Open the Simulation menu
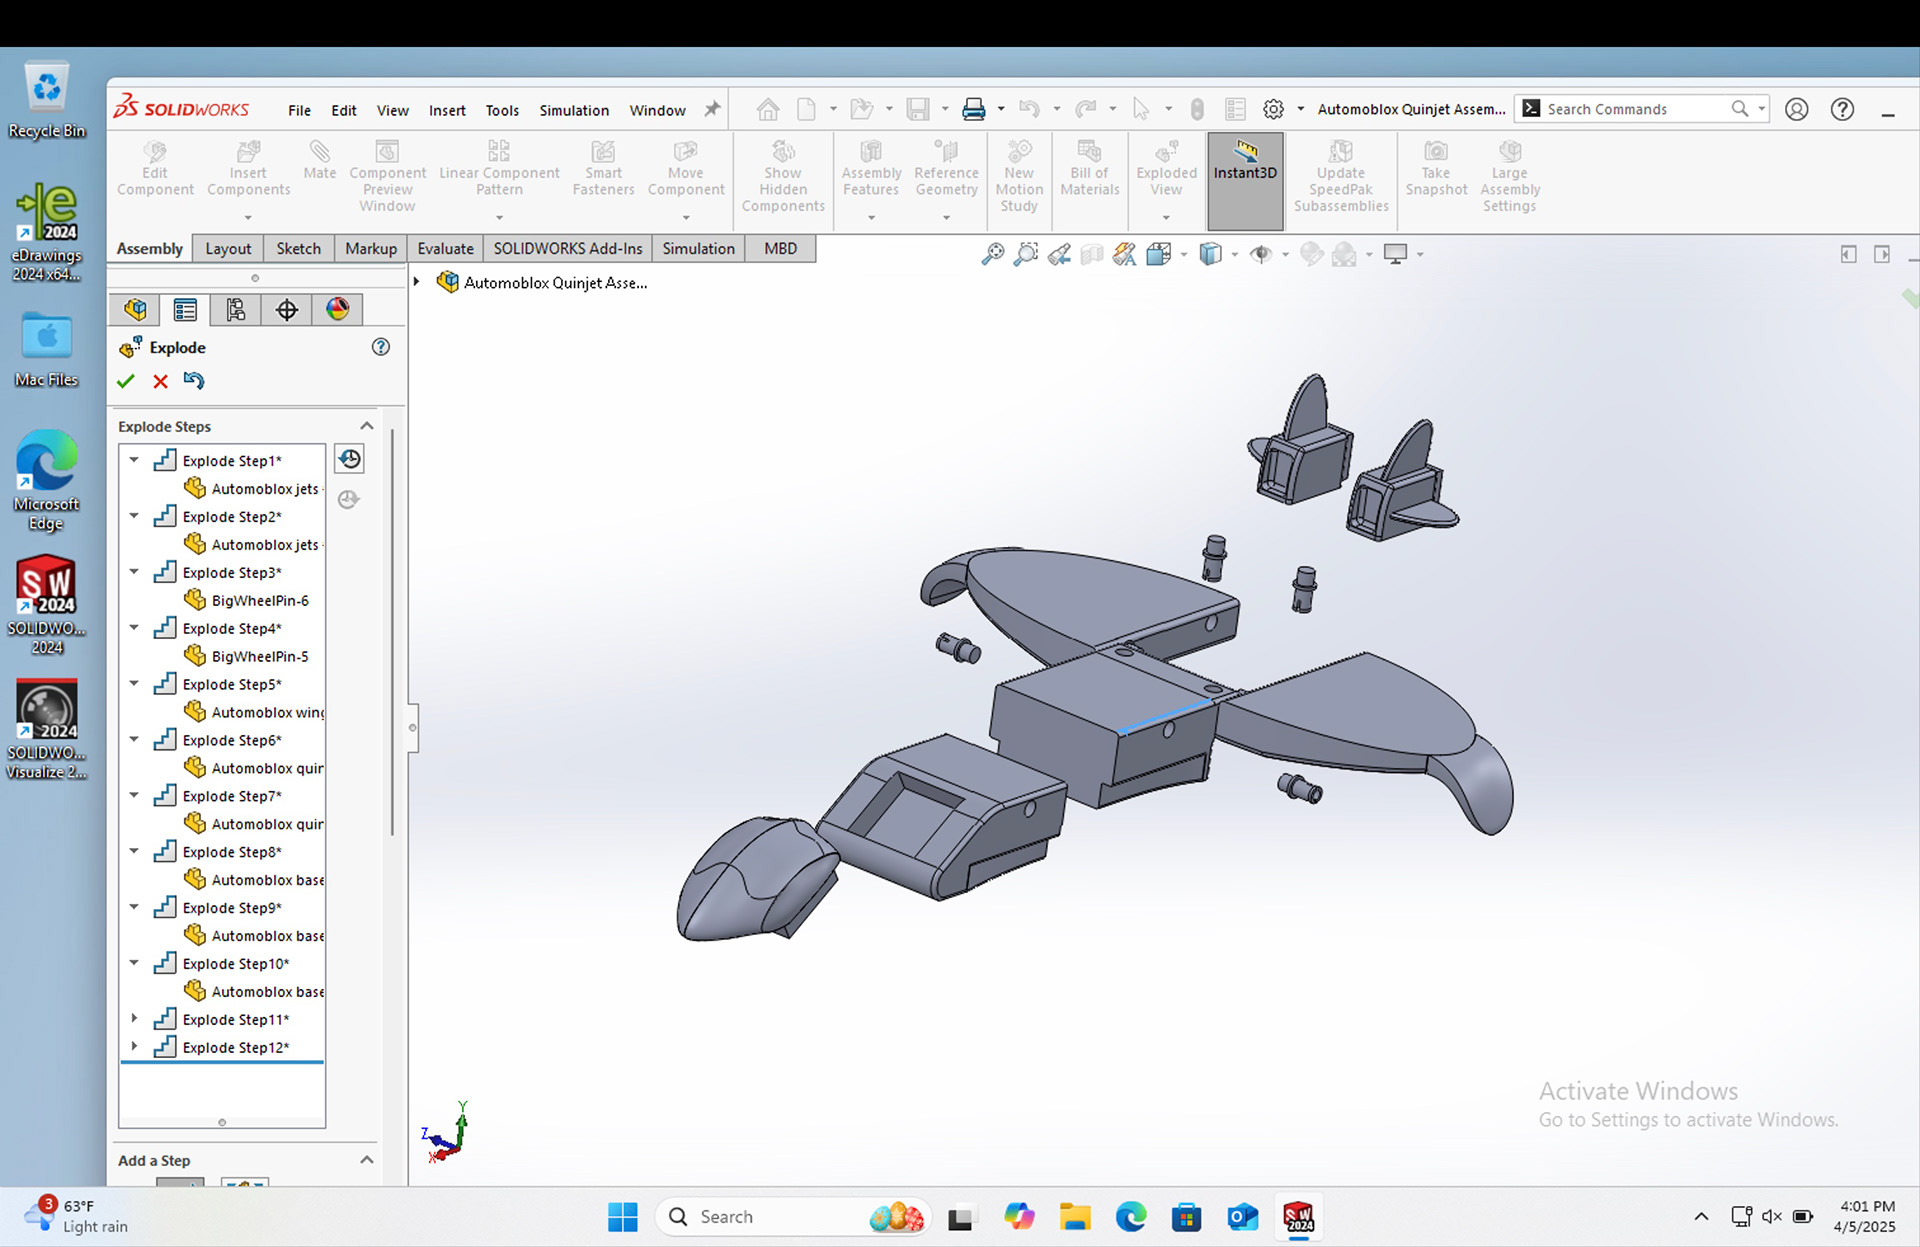This screenshot has height=1247, width=1920. [573, 110]
